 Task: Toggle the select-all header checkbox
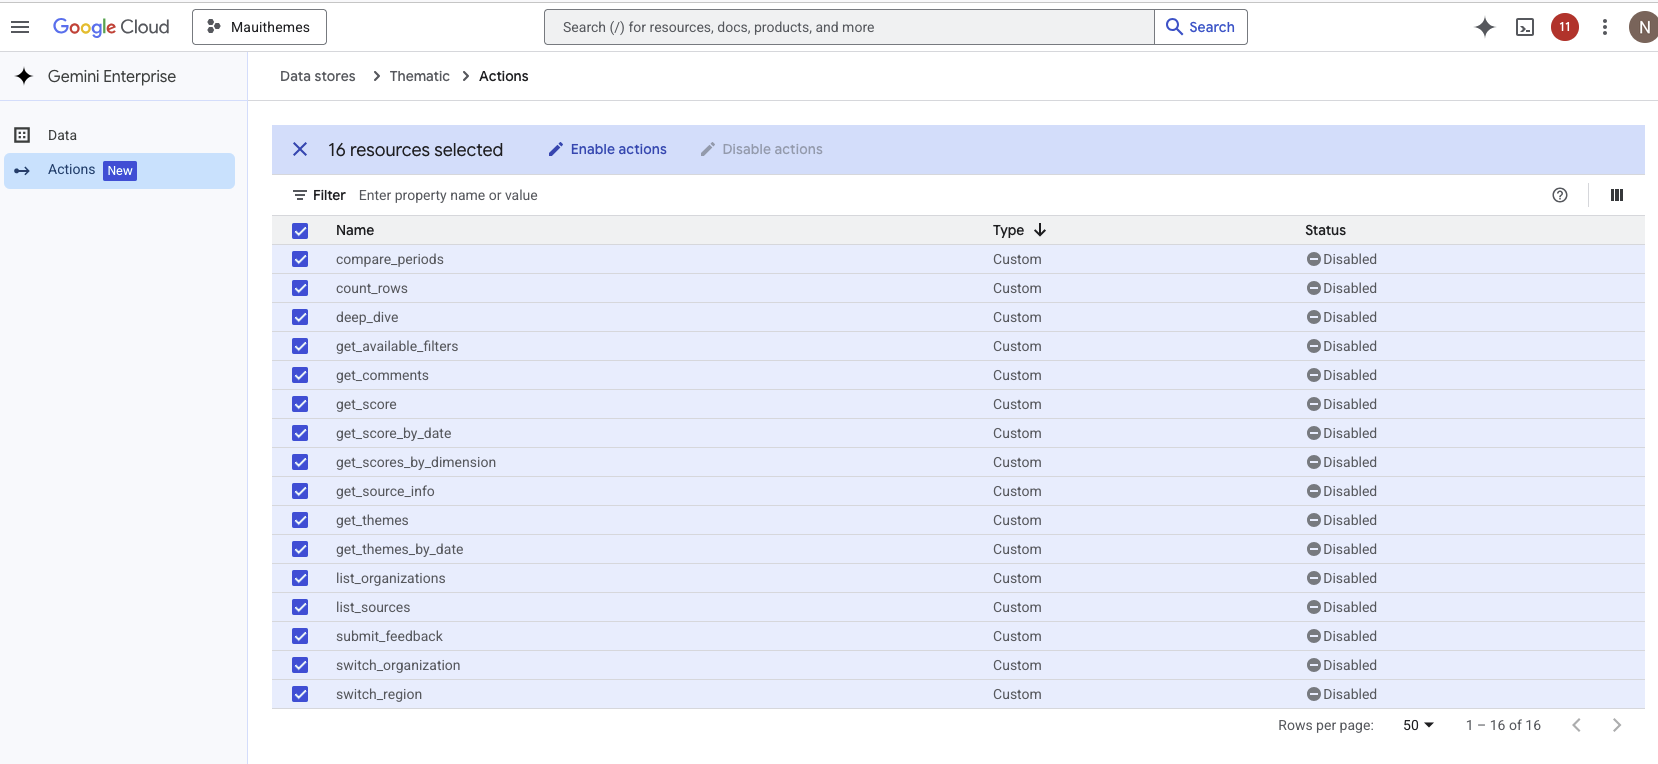[x=300, y=231]
